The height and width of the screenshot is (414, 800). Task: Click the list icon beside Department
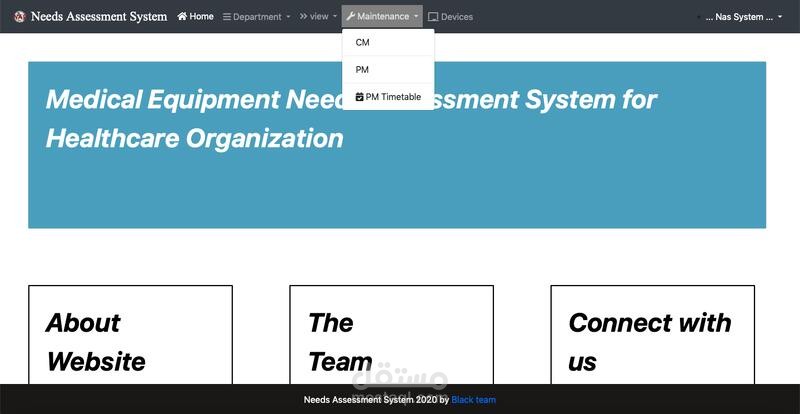tap(227, 17)
